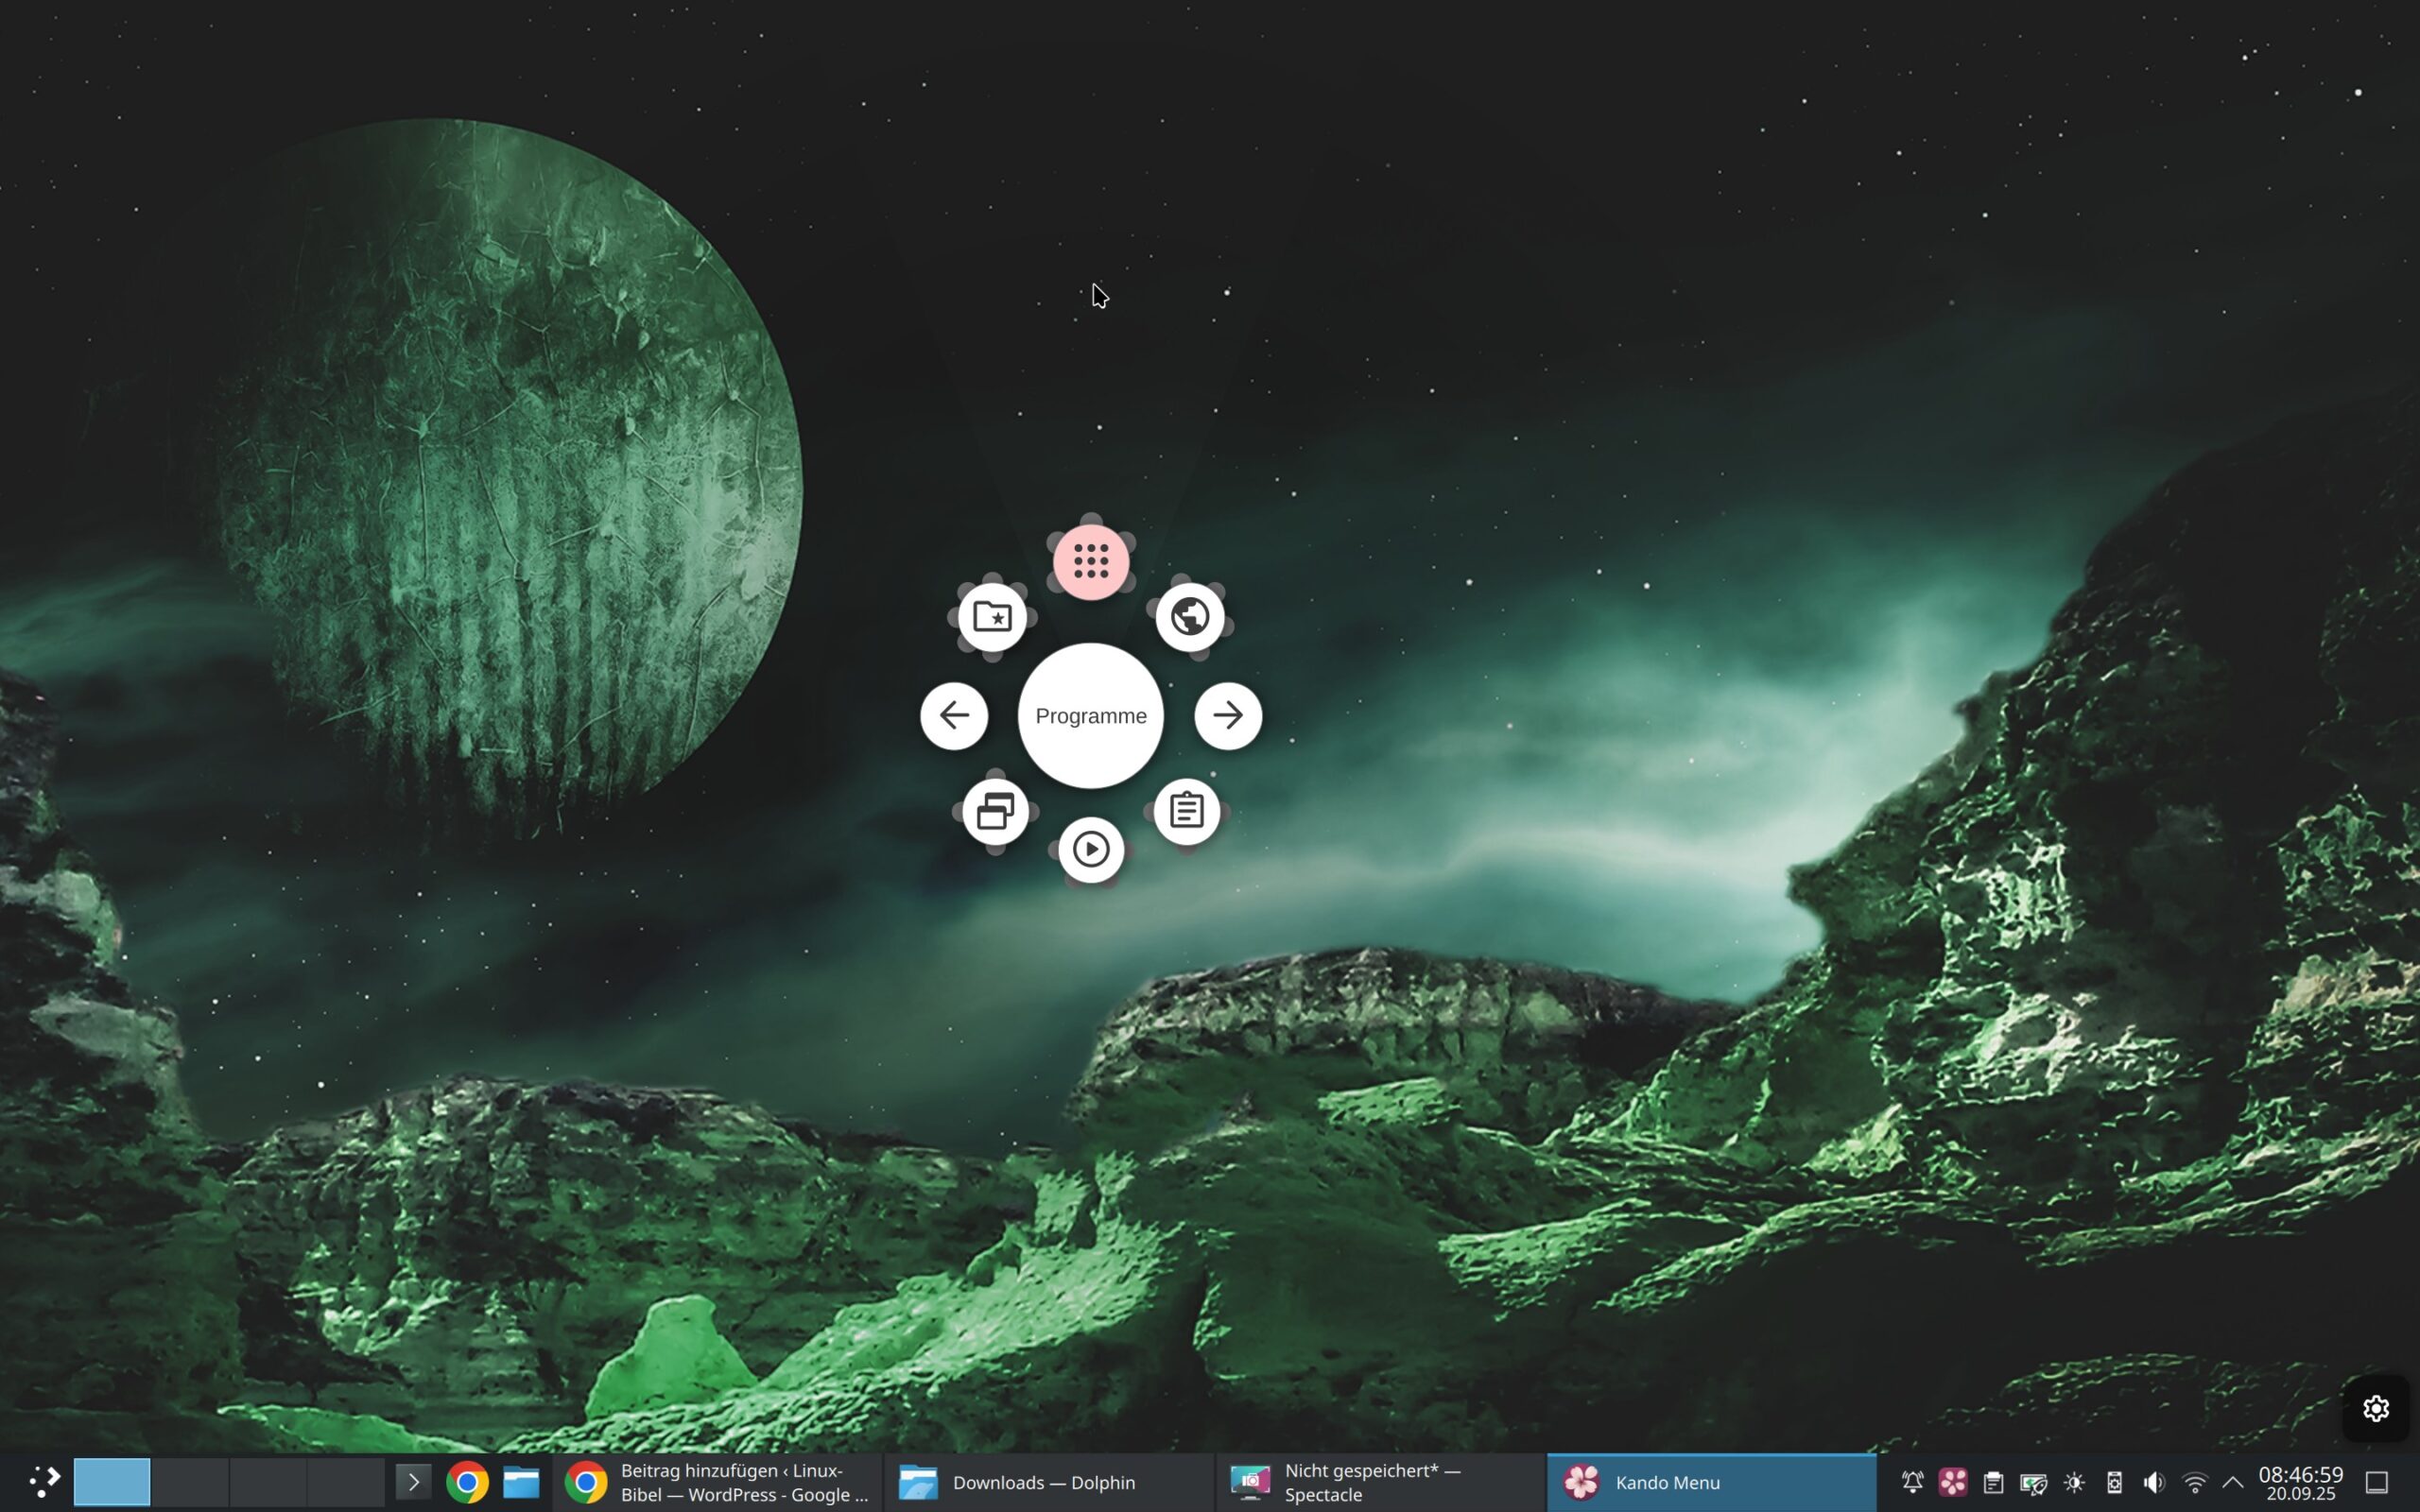The width and height of the screenshot is (2420, 1512).
Task: Switch to the third virtual desktop in the pager
Action: tap(268, 1482)
